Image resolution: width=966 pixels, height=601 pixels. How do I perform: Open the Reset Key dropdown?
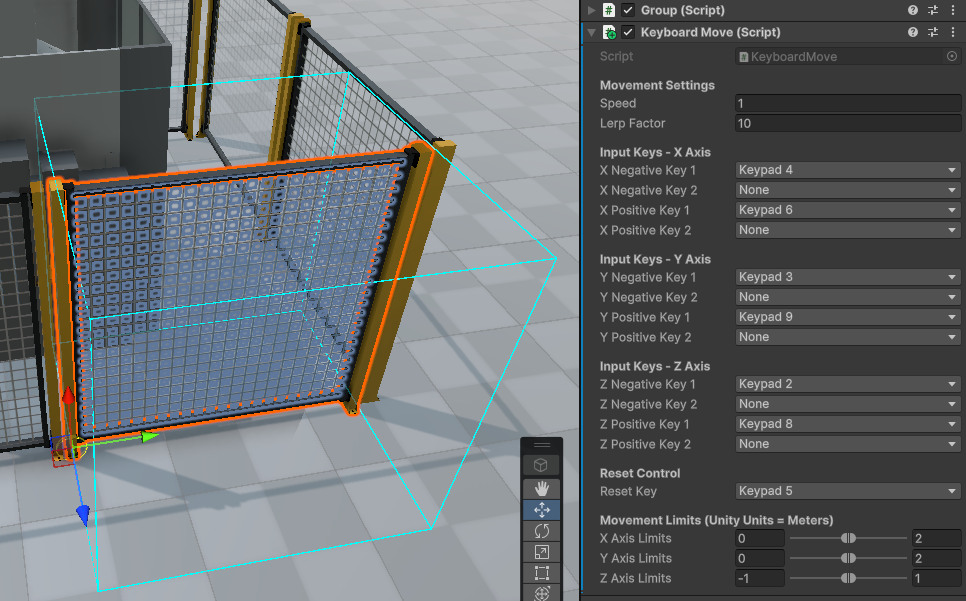[x=847, y=491]
